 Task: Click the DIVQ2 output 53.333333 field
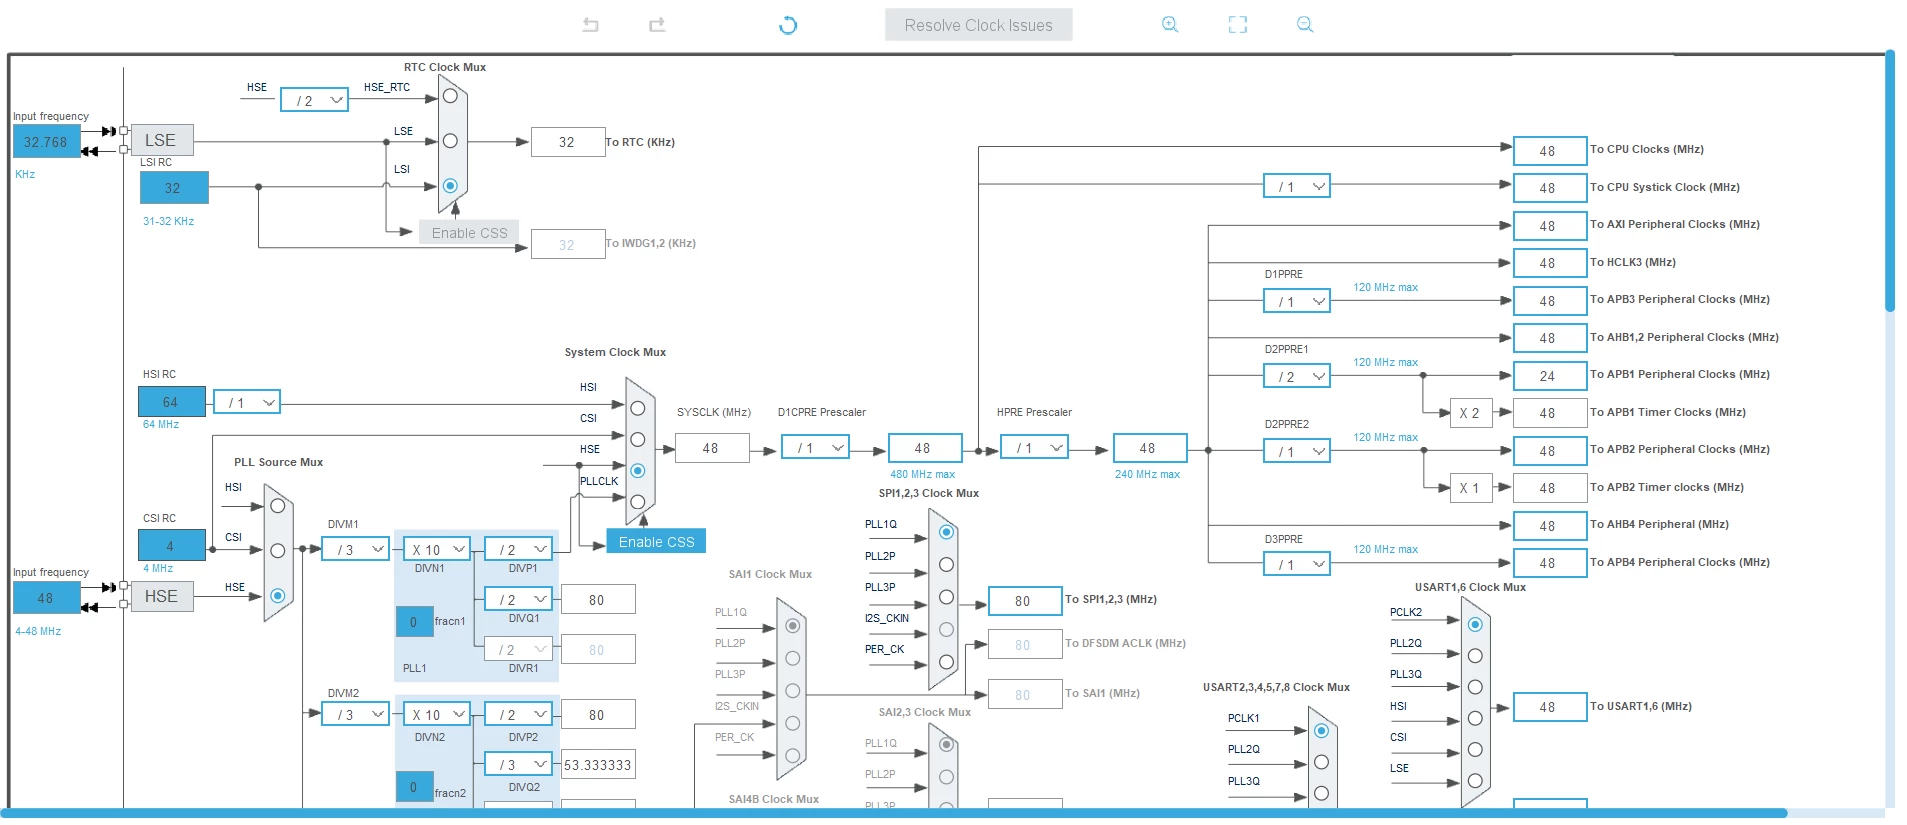(598, 765)
